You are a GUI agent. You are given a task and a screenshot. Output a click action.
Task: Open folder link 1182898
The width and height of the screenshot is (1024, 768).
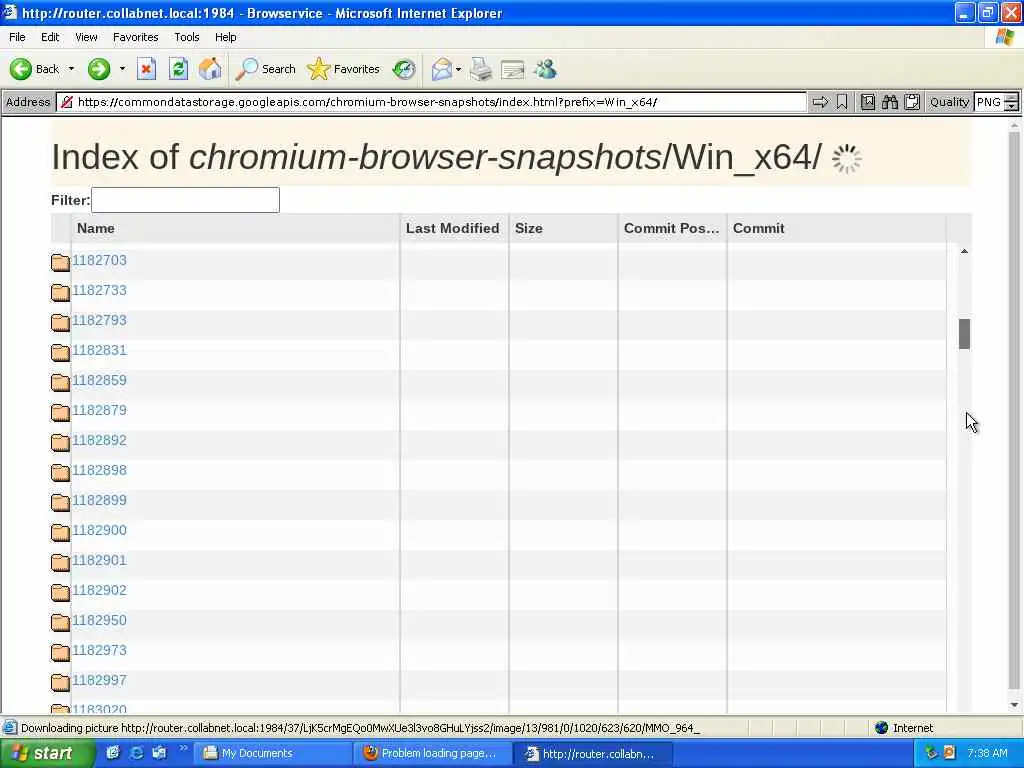99,470
